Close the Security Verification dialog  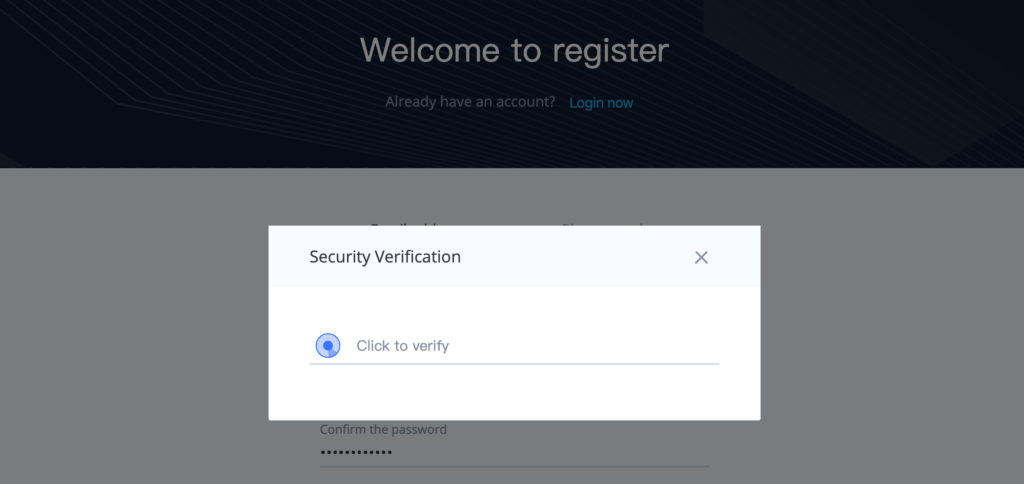coord(701,257)
